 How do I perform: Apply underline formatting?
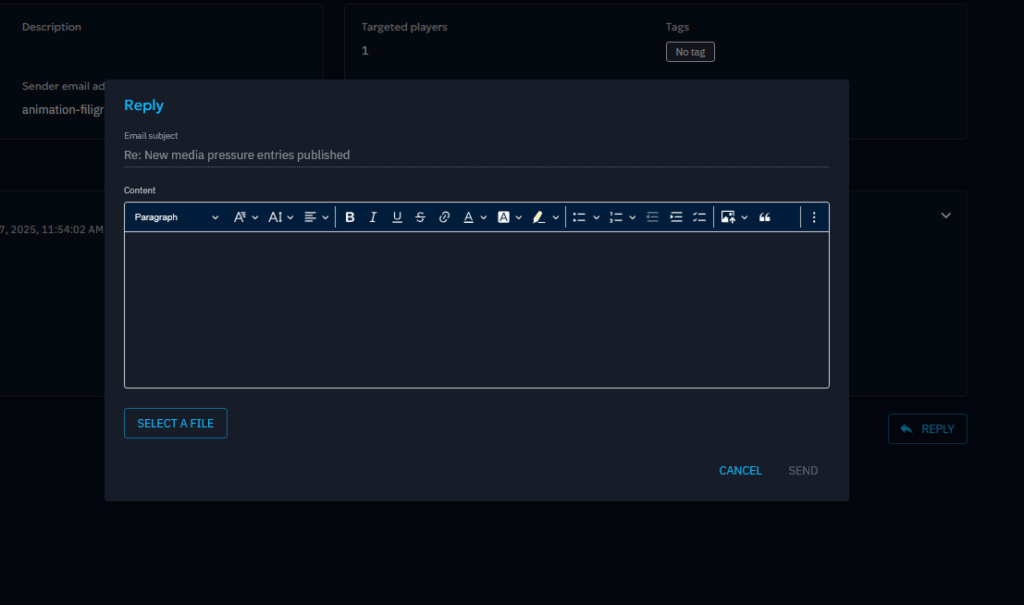click(397, 217)
